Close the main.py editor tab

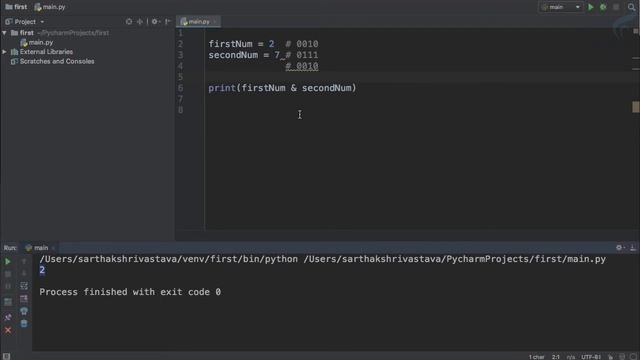pos(215,22)
